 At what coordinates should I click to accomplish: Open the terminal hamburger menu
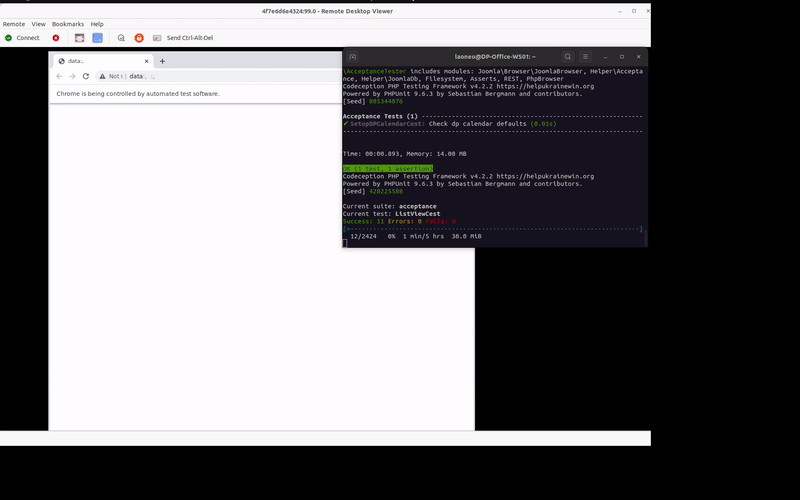tap(585, 57)
